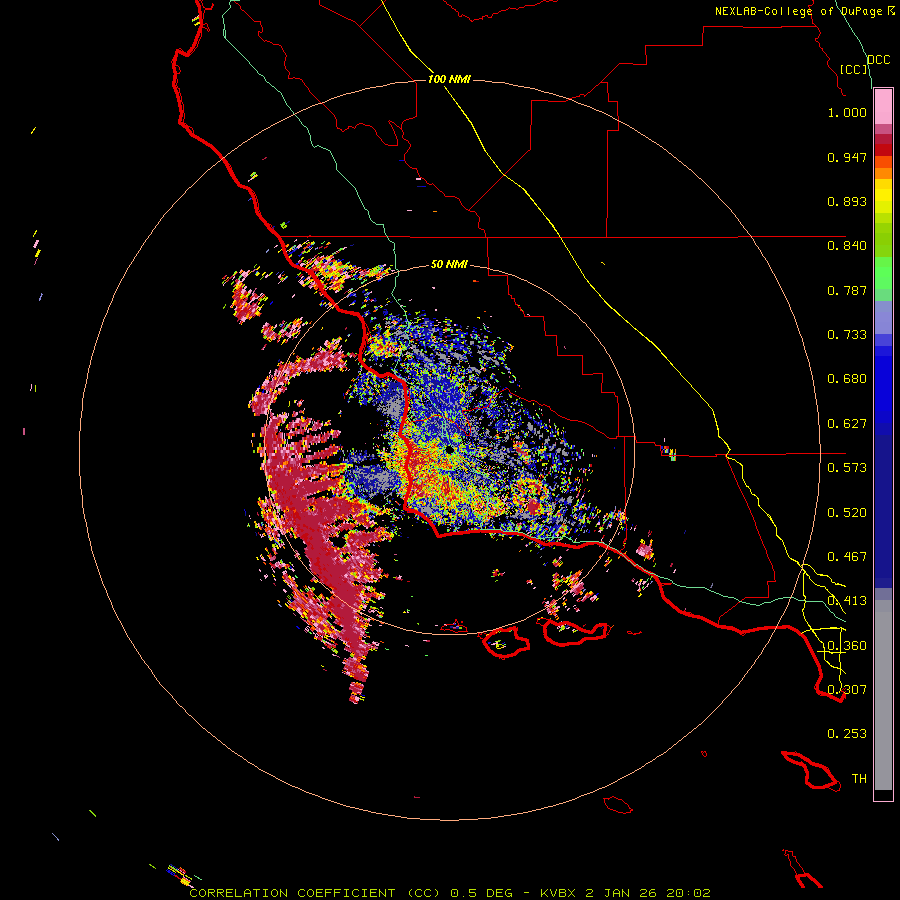This screenshot has width=900, height=900.
Task: Click the radar site center black dot
Action: pyautogui.click(x=449, y=451)
